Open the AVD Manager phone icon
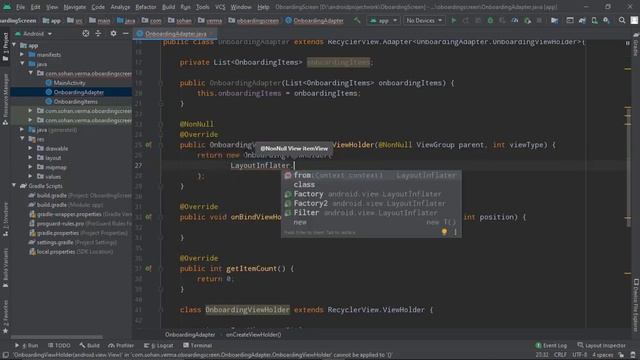This screenshot has width=640, height=360. point(594,20)
